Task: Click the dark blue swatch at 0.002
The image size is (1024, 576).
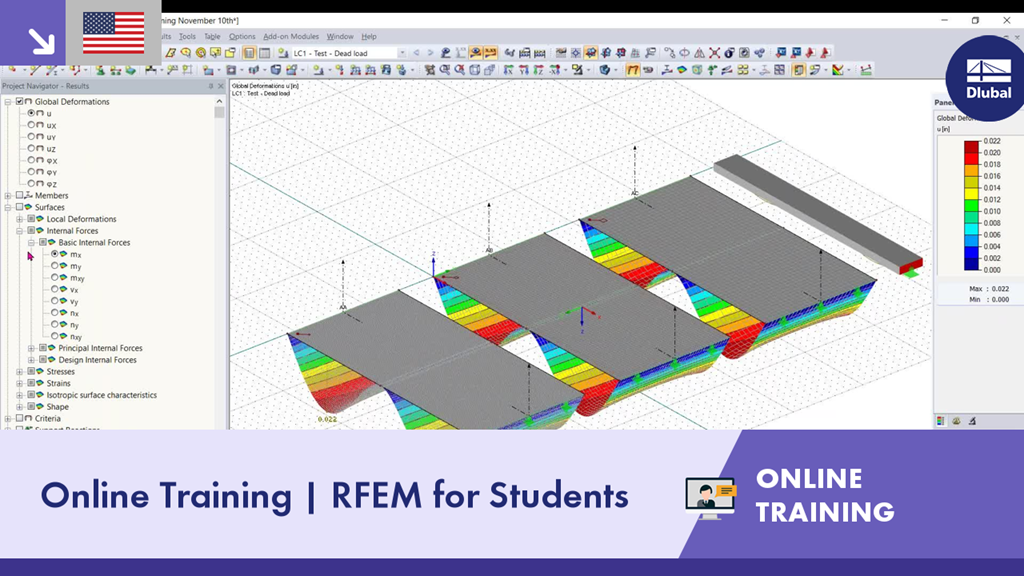Action: tap(972, 264)
